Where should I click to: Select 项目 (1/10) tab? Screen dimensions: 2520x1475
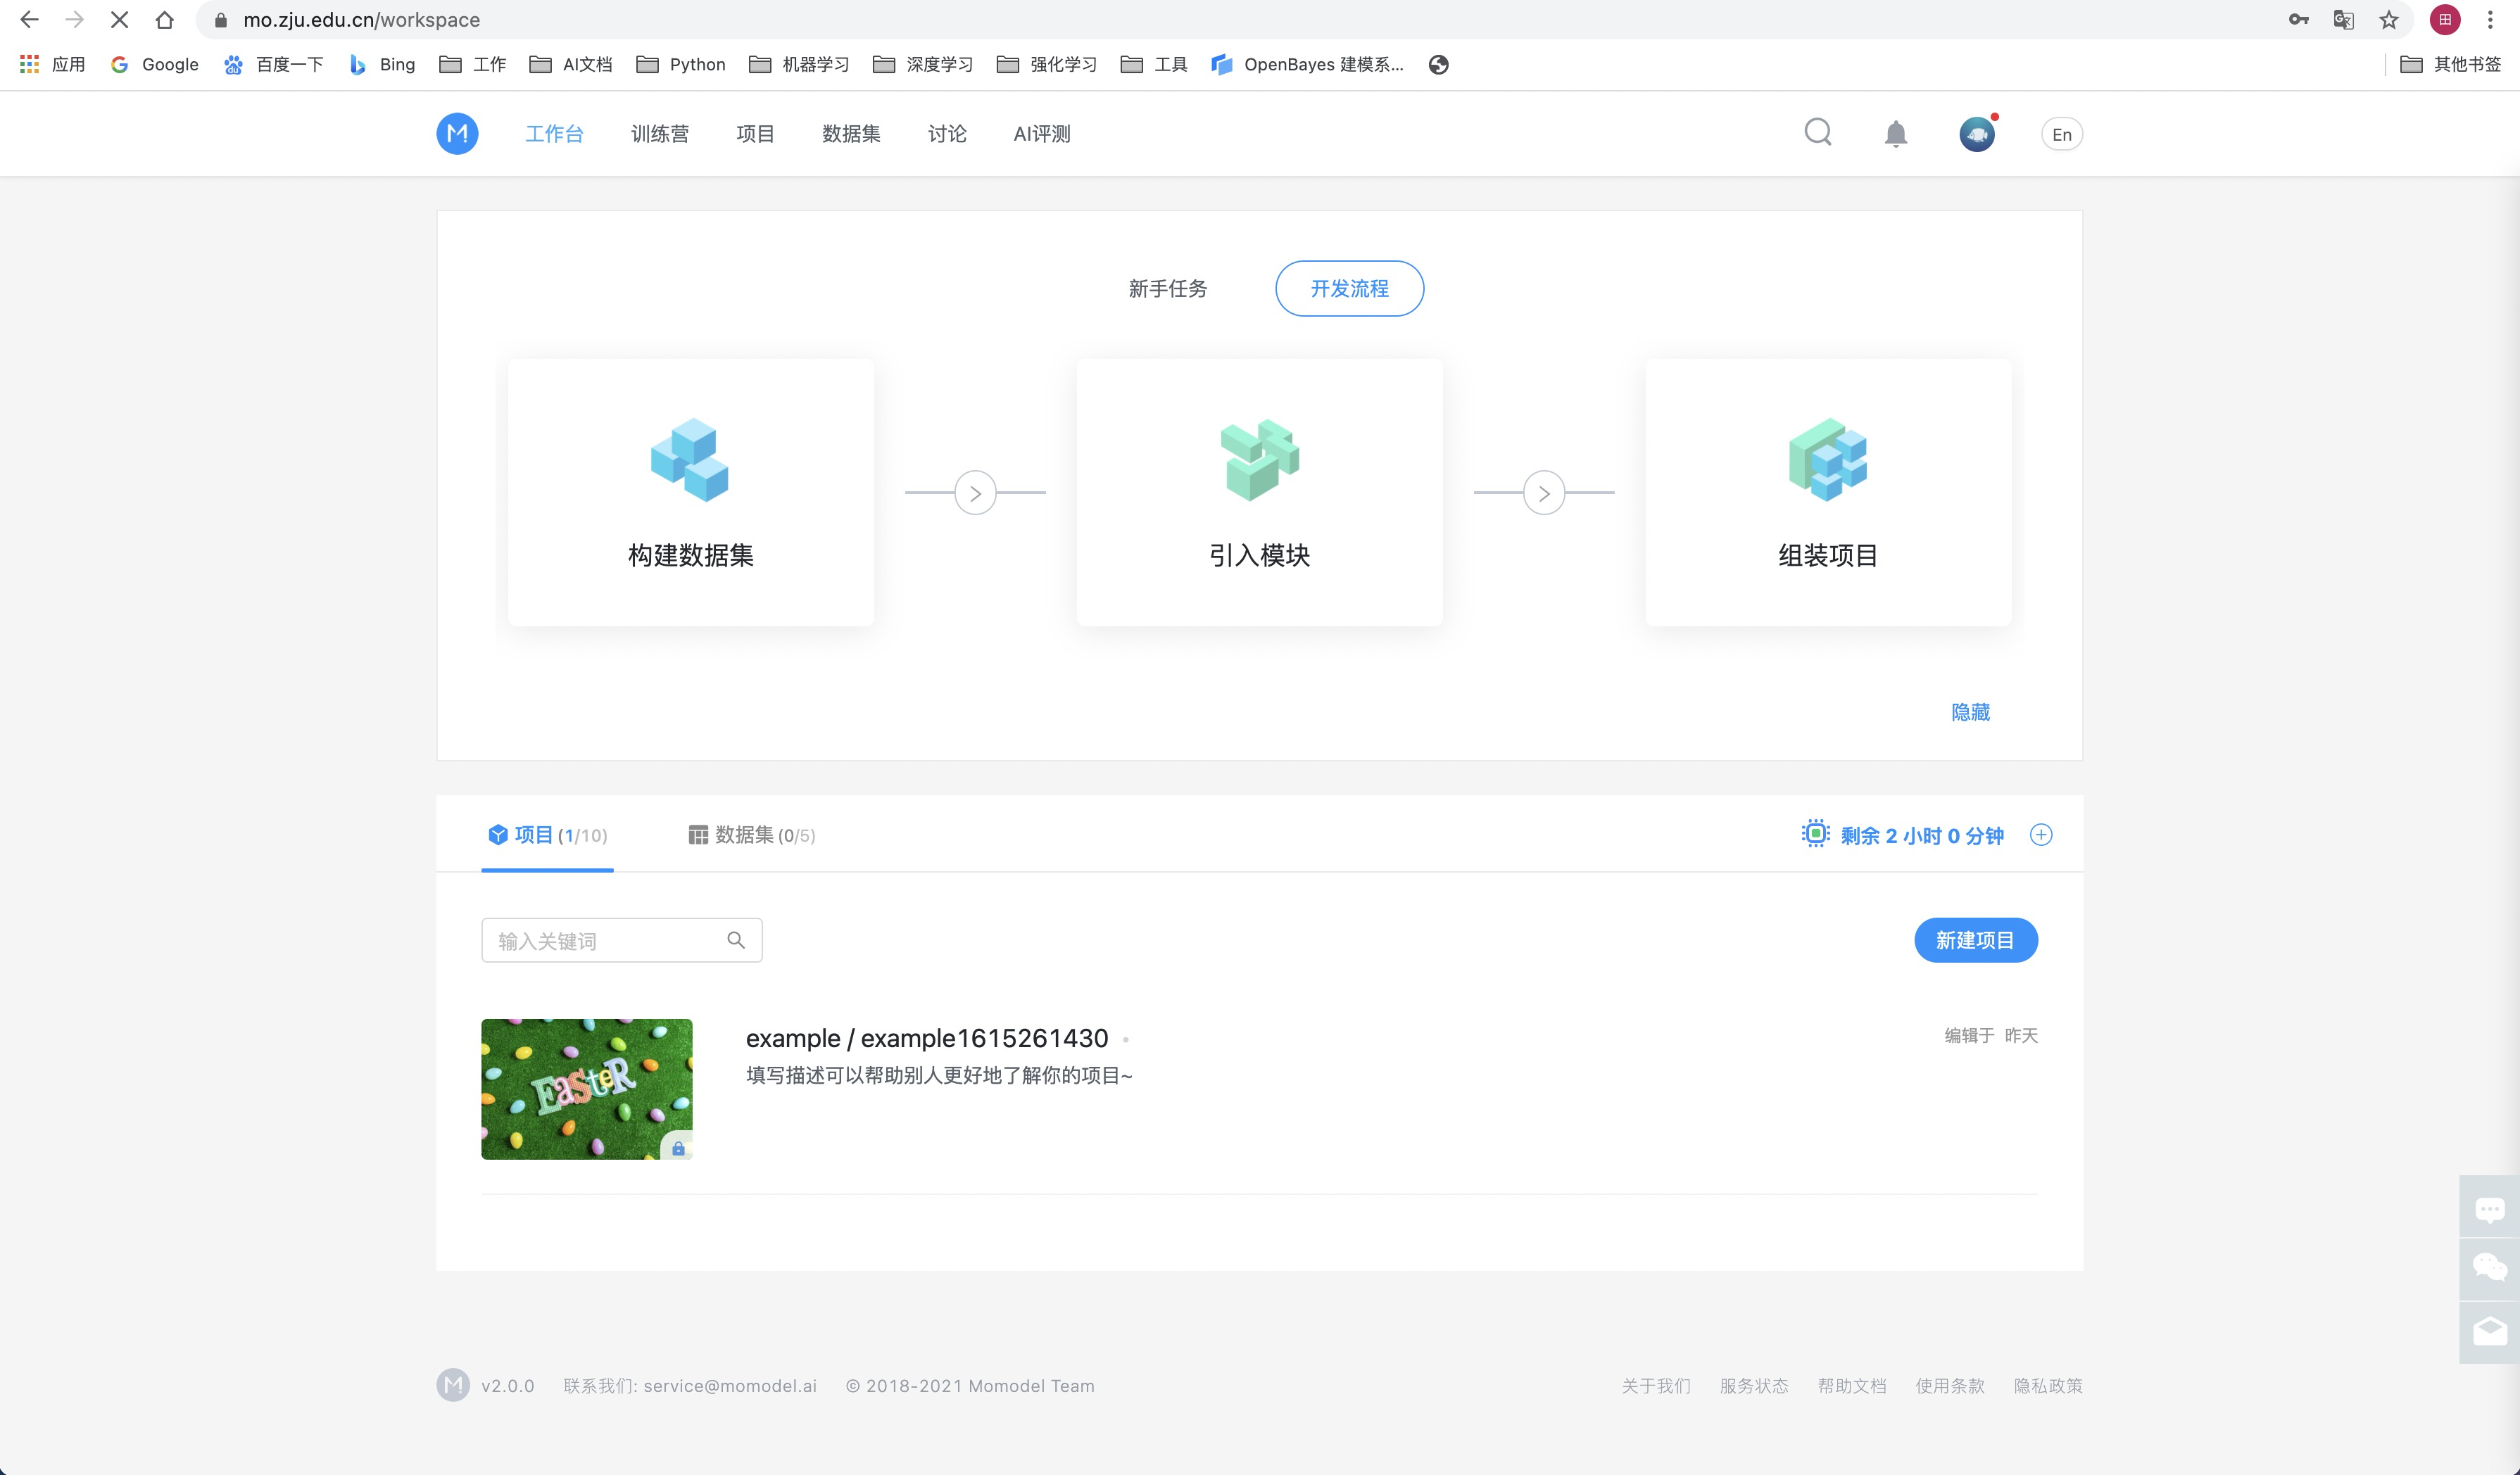[x=547, y=835]
